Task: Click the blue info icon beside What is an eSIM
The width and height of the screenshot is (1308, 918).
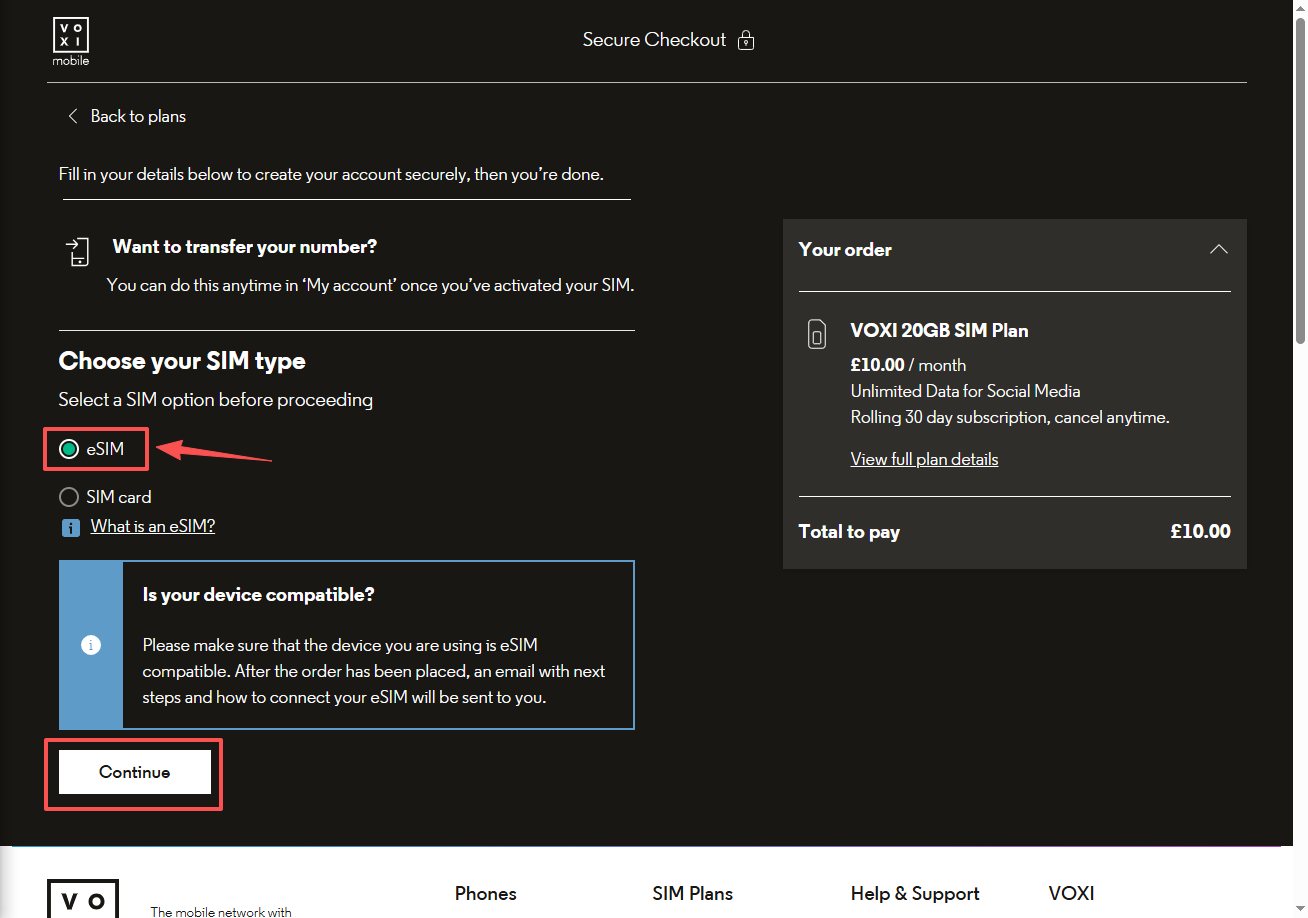Action: click(70, 527)
